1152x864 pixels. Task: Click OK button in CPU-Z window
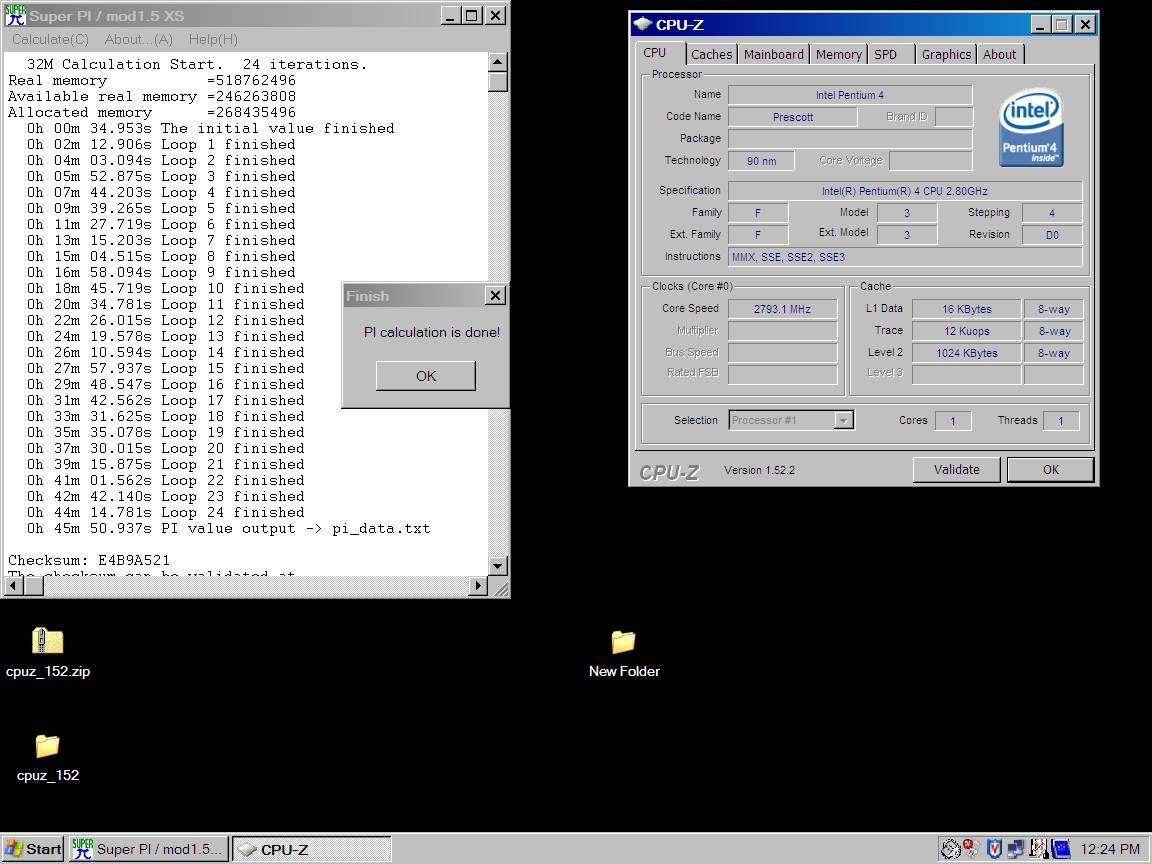click(x=1051, y=469)
